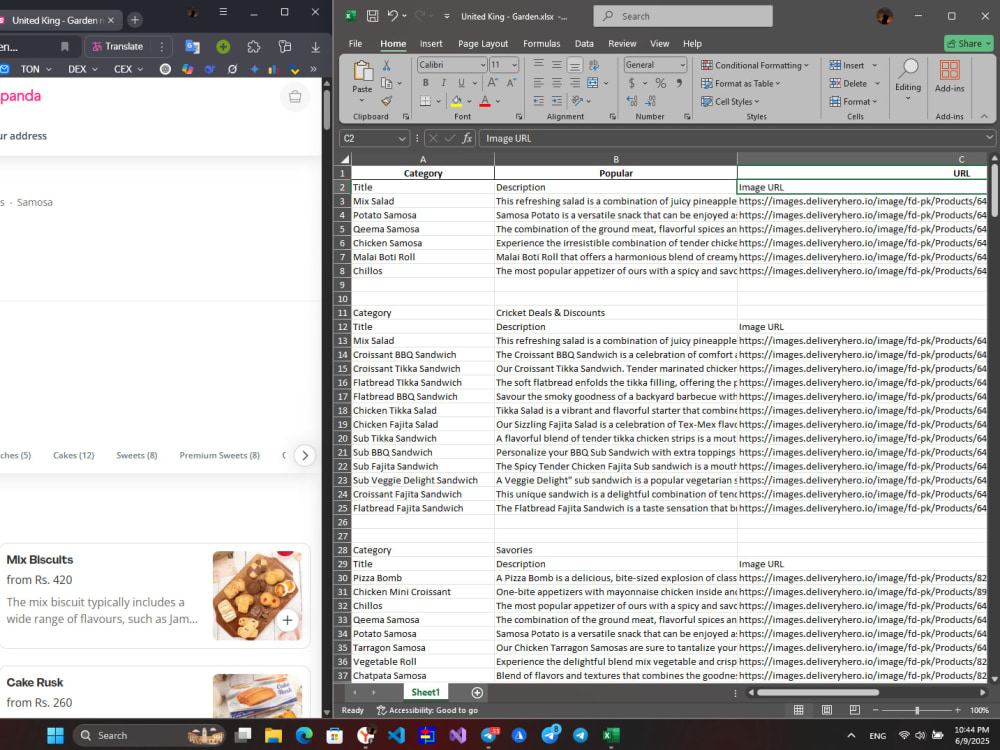Image resolution: width=1000 pixels, height=750 pixels.
Task: Click the Orientation icon
Action: point(578,101)
